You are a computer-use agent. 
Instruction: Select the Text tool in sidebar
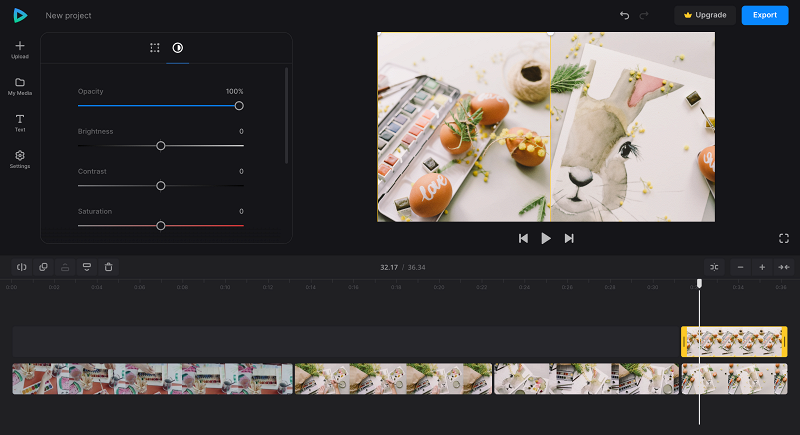(20, 119)
